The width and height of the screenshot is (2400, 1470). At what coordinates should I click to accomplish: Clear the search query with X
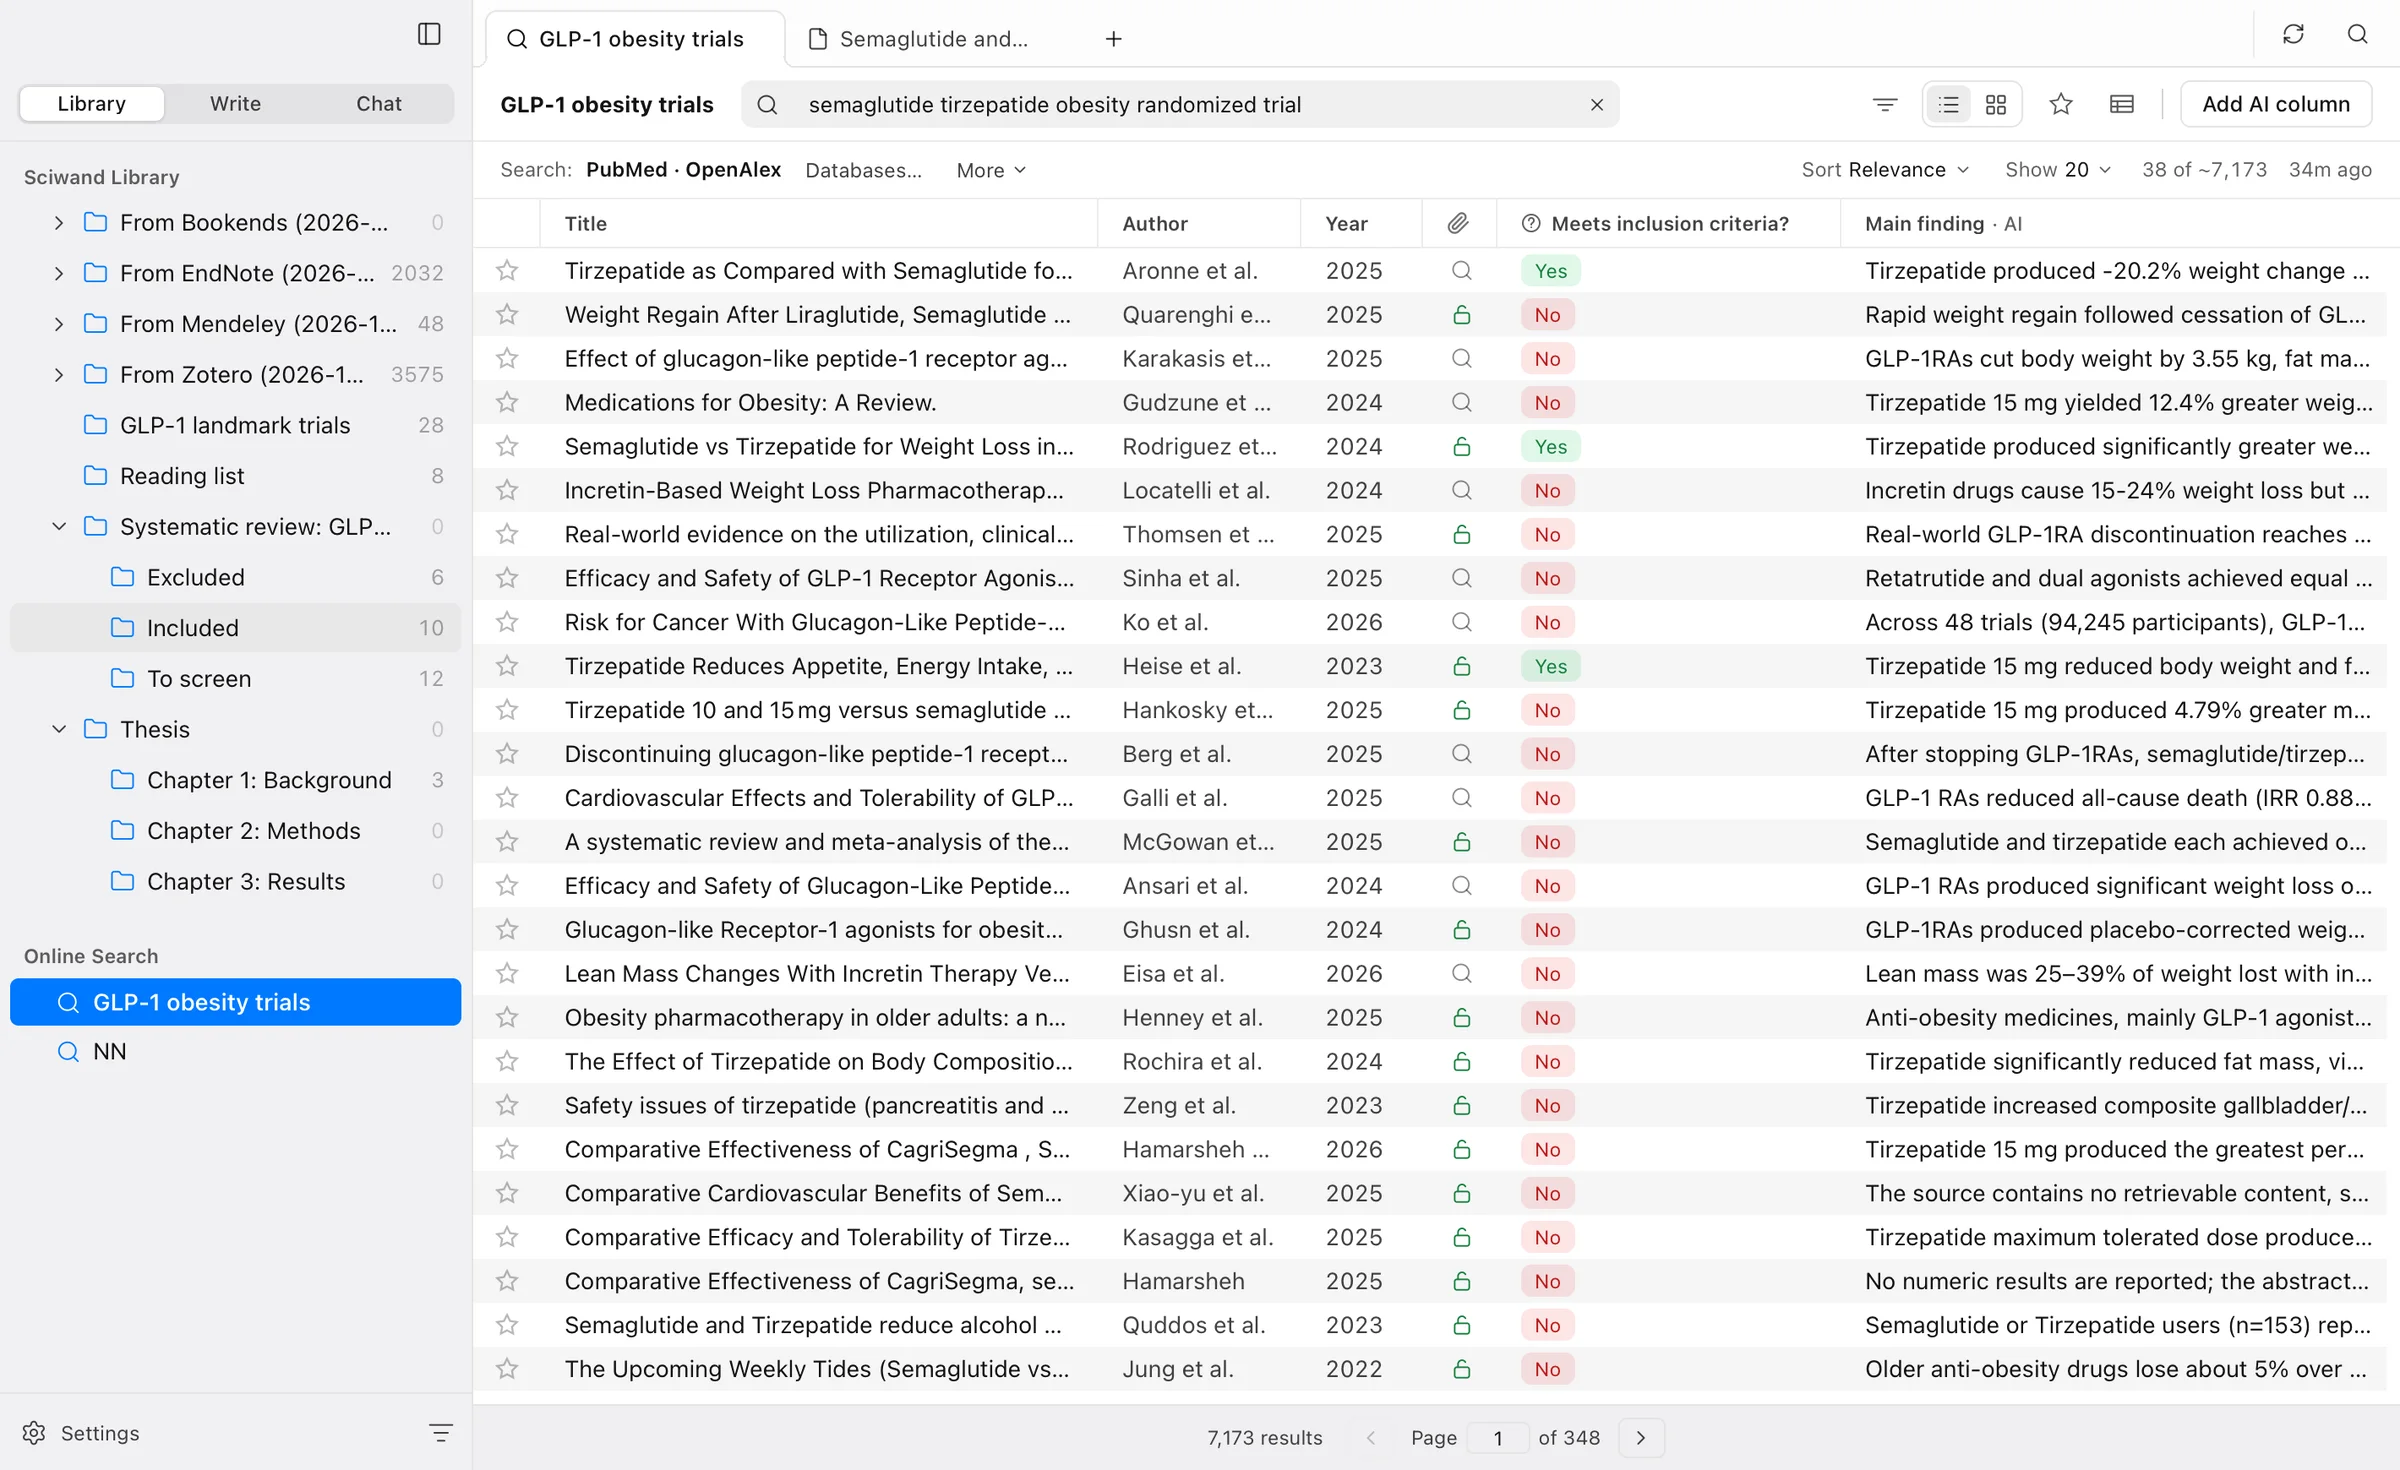click(x=1596, y=105)
